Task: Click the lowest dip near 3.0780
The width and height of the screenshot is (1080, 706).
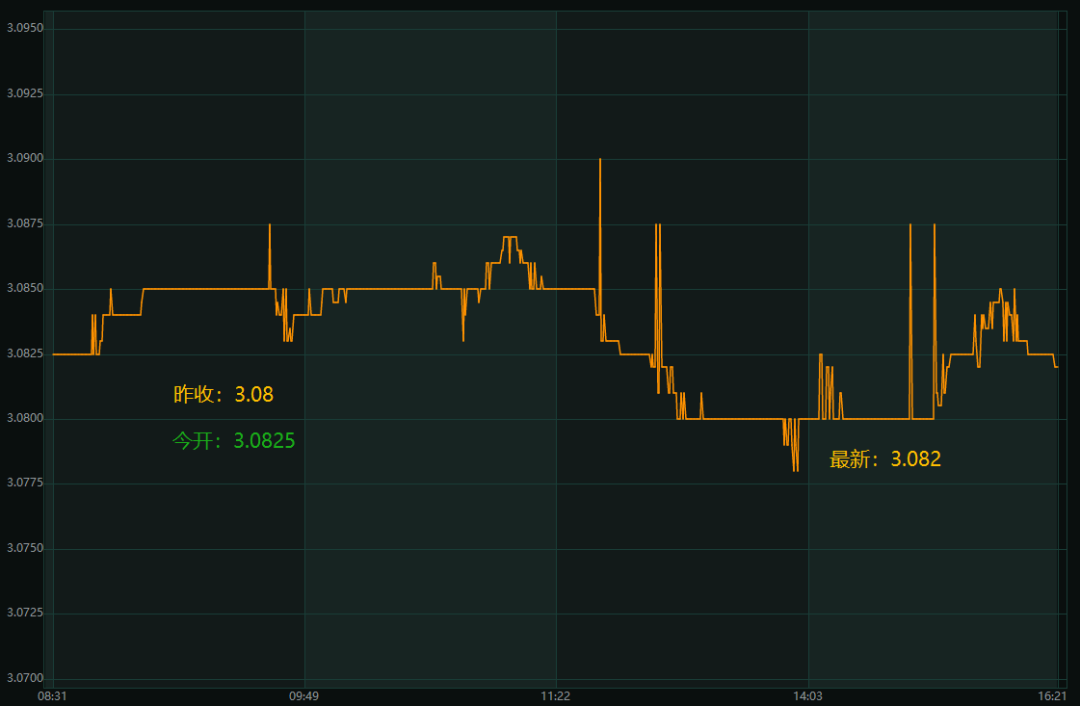Action: [x=796, y=470]
